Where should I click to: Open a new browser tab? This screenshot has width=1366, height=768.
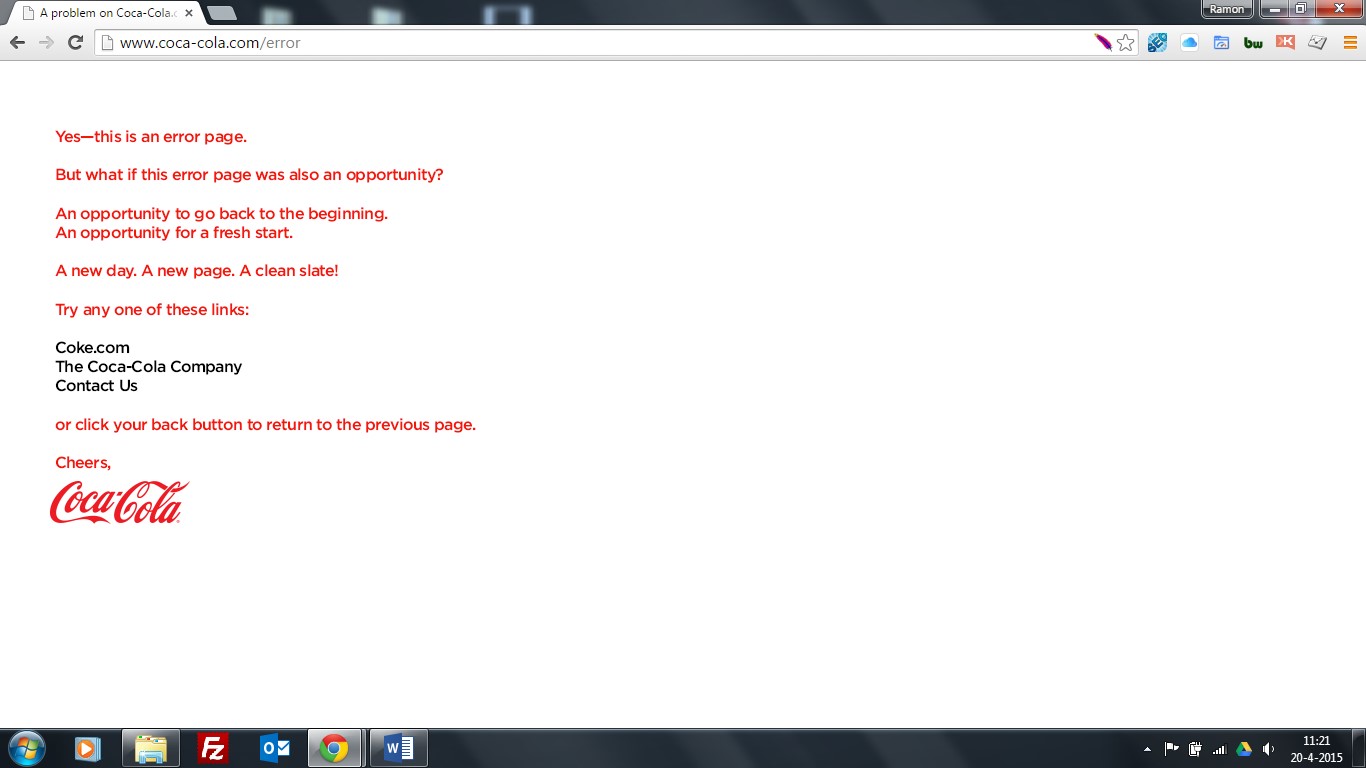(x=221, y=13)
